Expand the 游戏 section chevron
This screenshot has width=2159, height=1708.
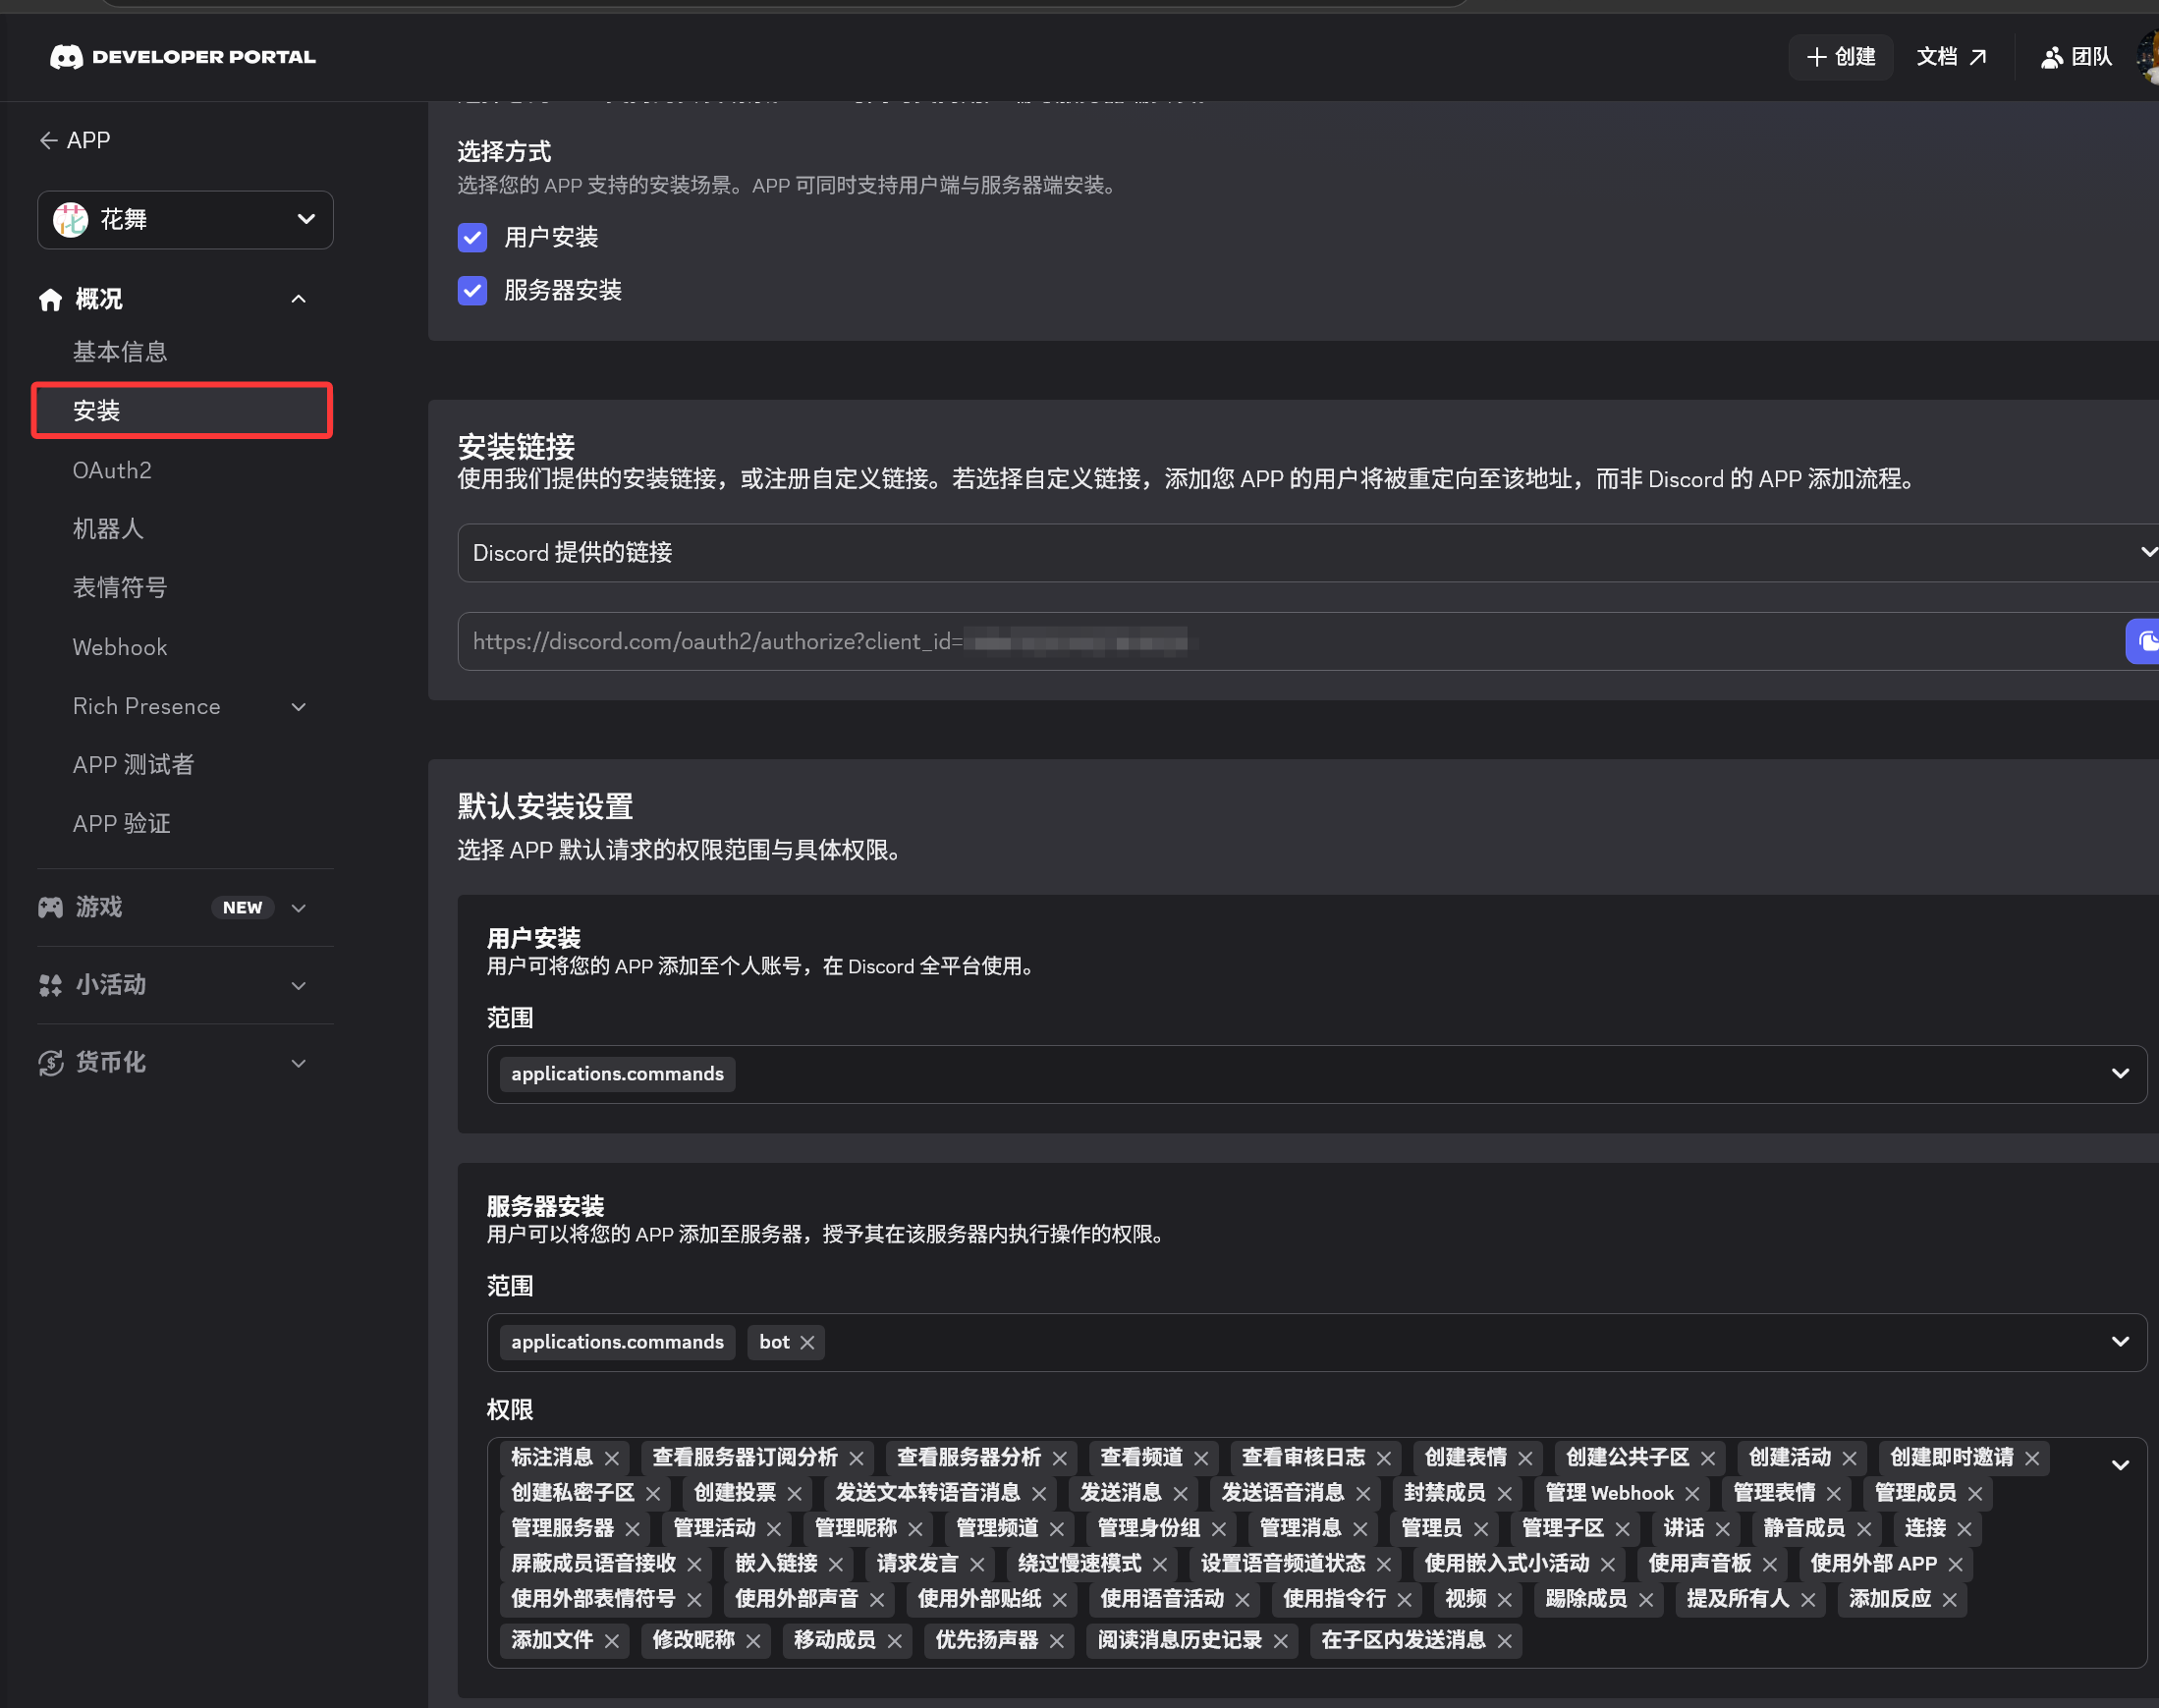pos(298,908)
